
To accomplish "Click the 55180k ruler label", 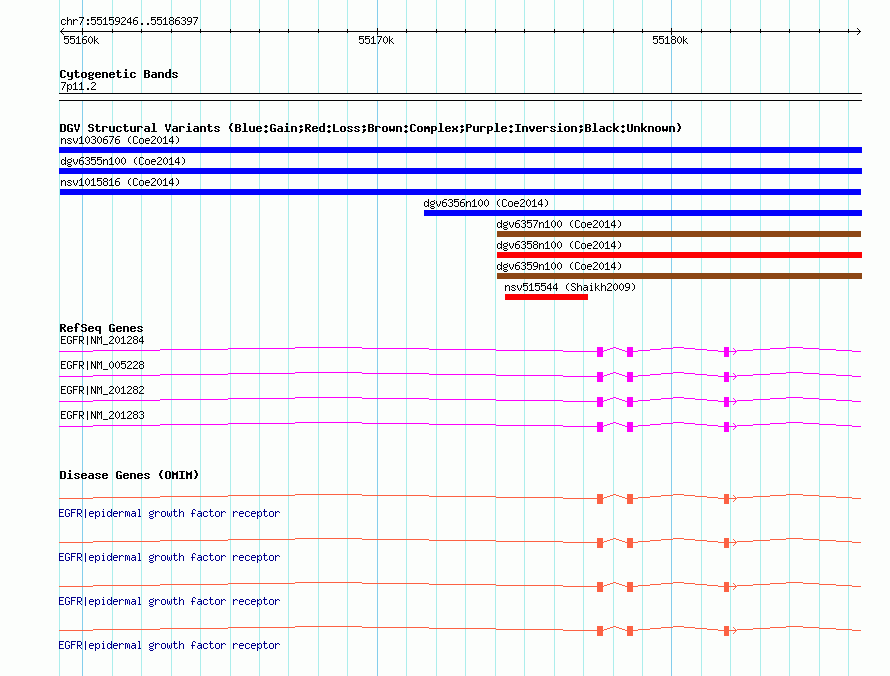I will pyautogui.click(x=670, y=40).
